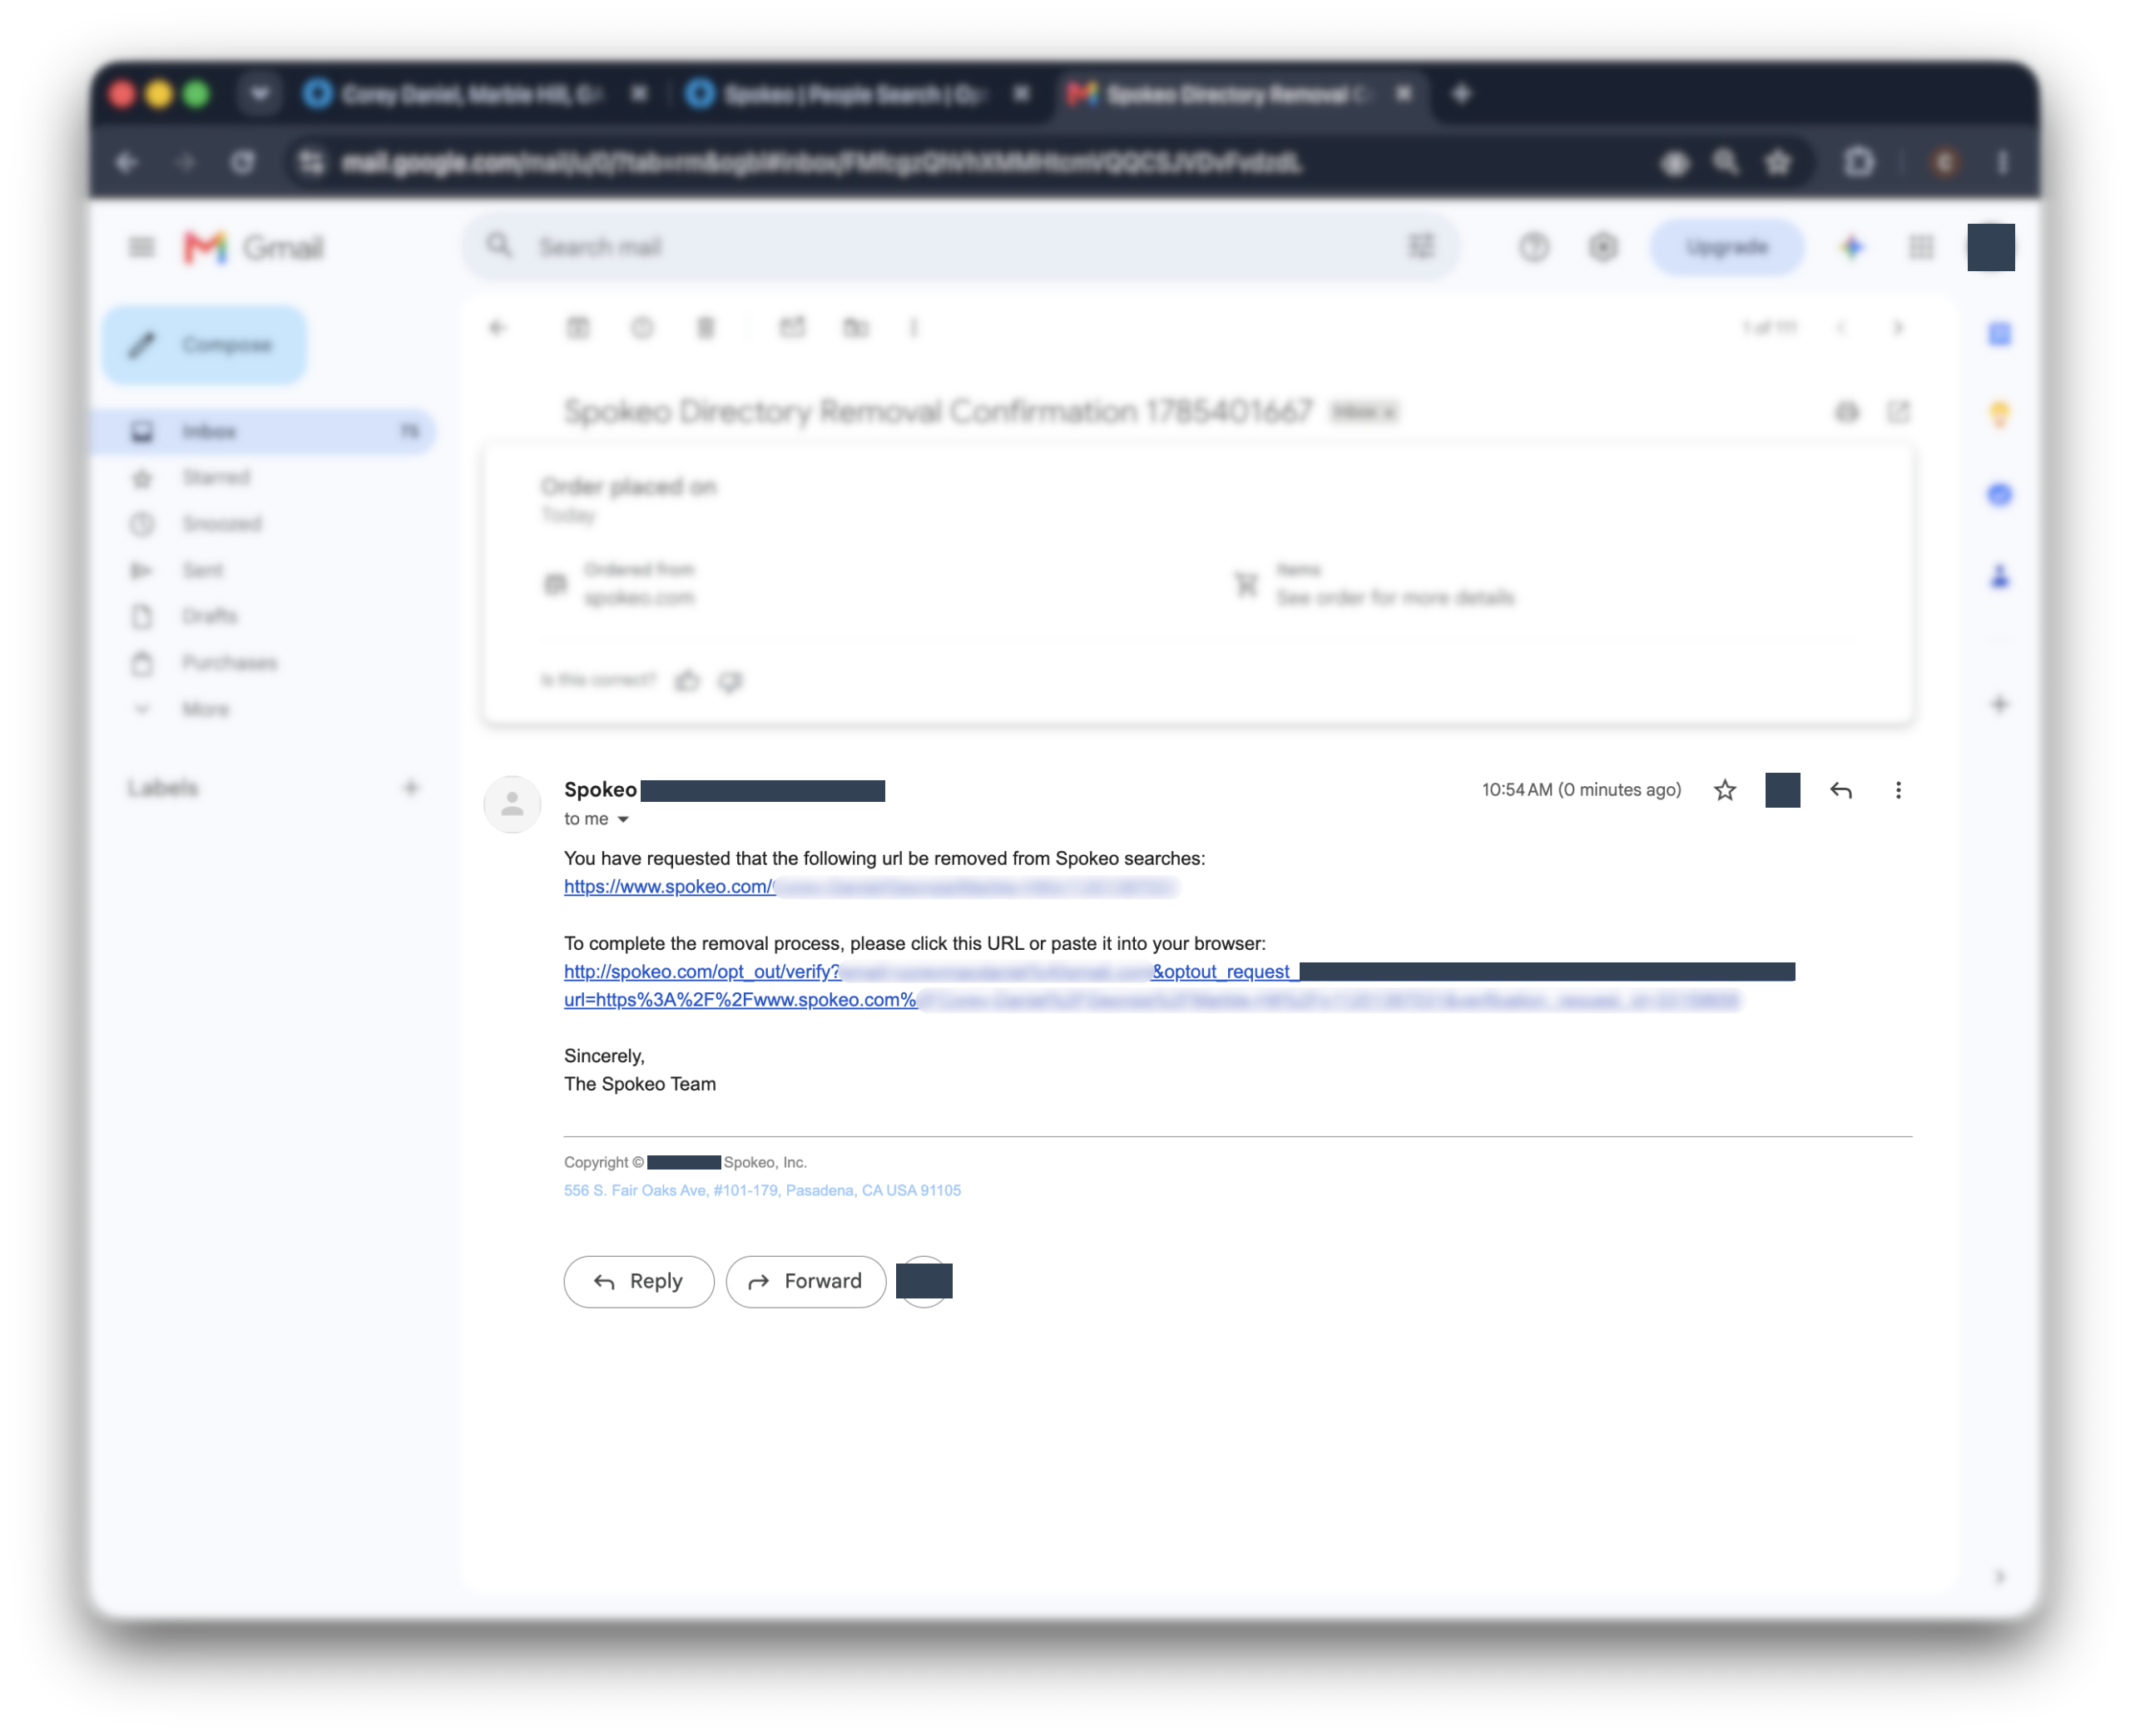Open the Gmail support help icon
The width and height of the screenshot is (2130, 1736).
[1533, 247]
